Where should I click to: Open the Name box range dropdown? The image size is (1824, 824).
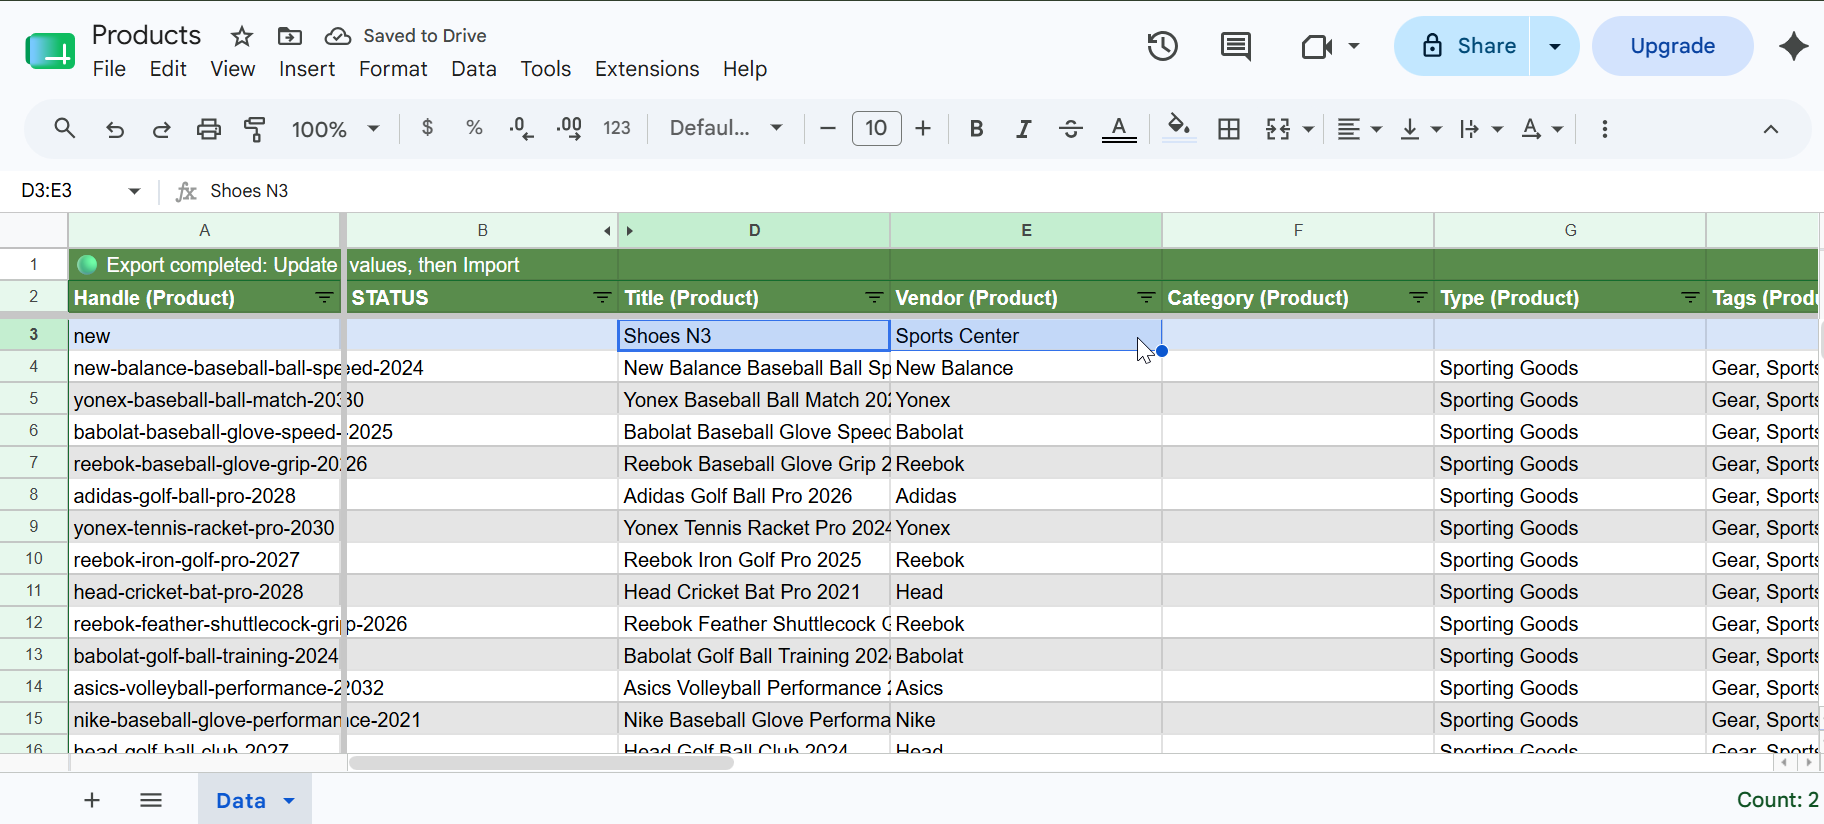(134, 191)
